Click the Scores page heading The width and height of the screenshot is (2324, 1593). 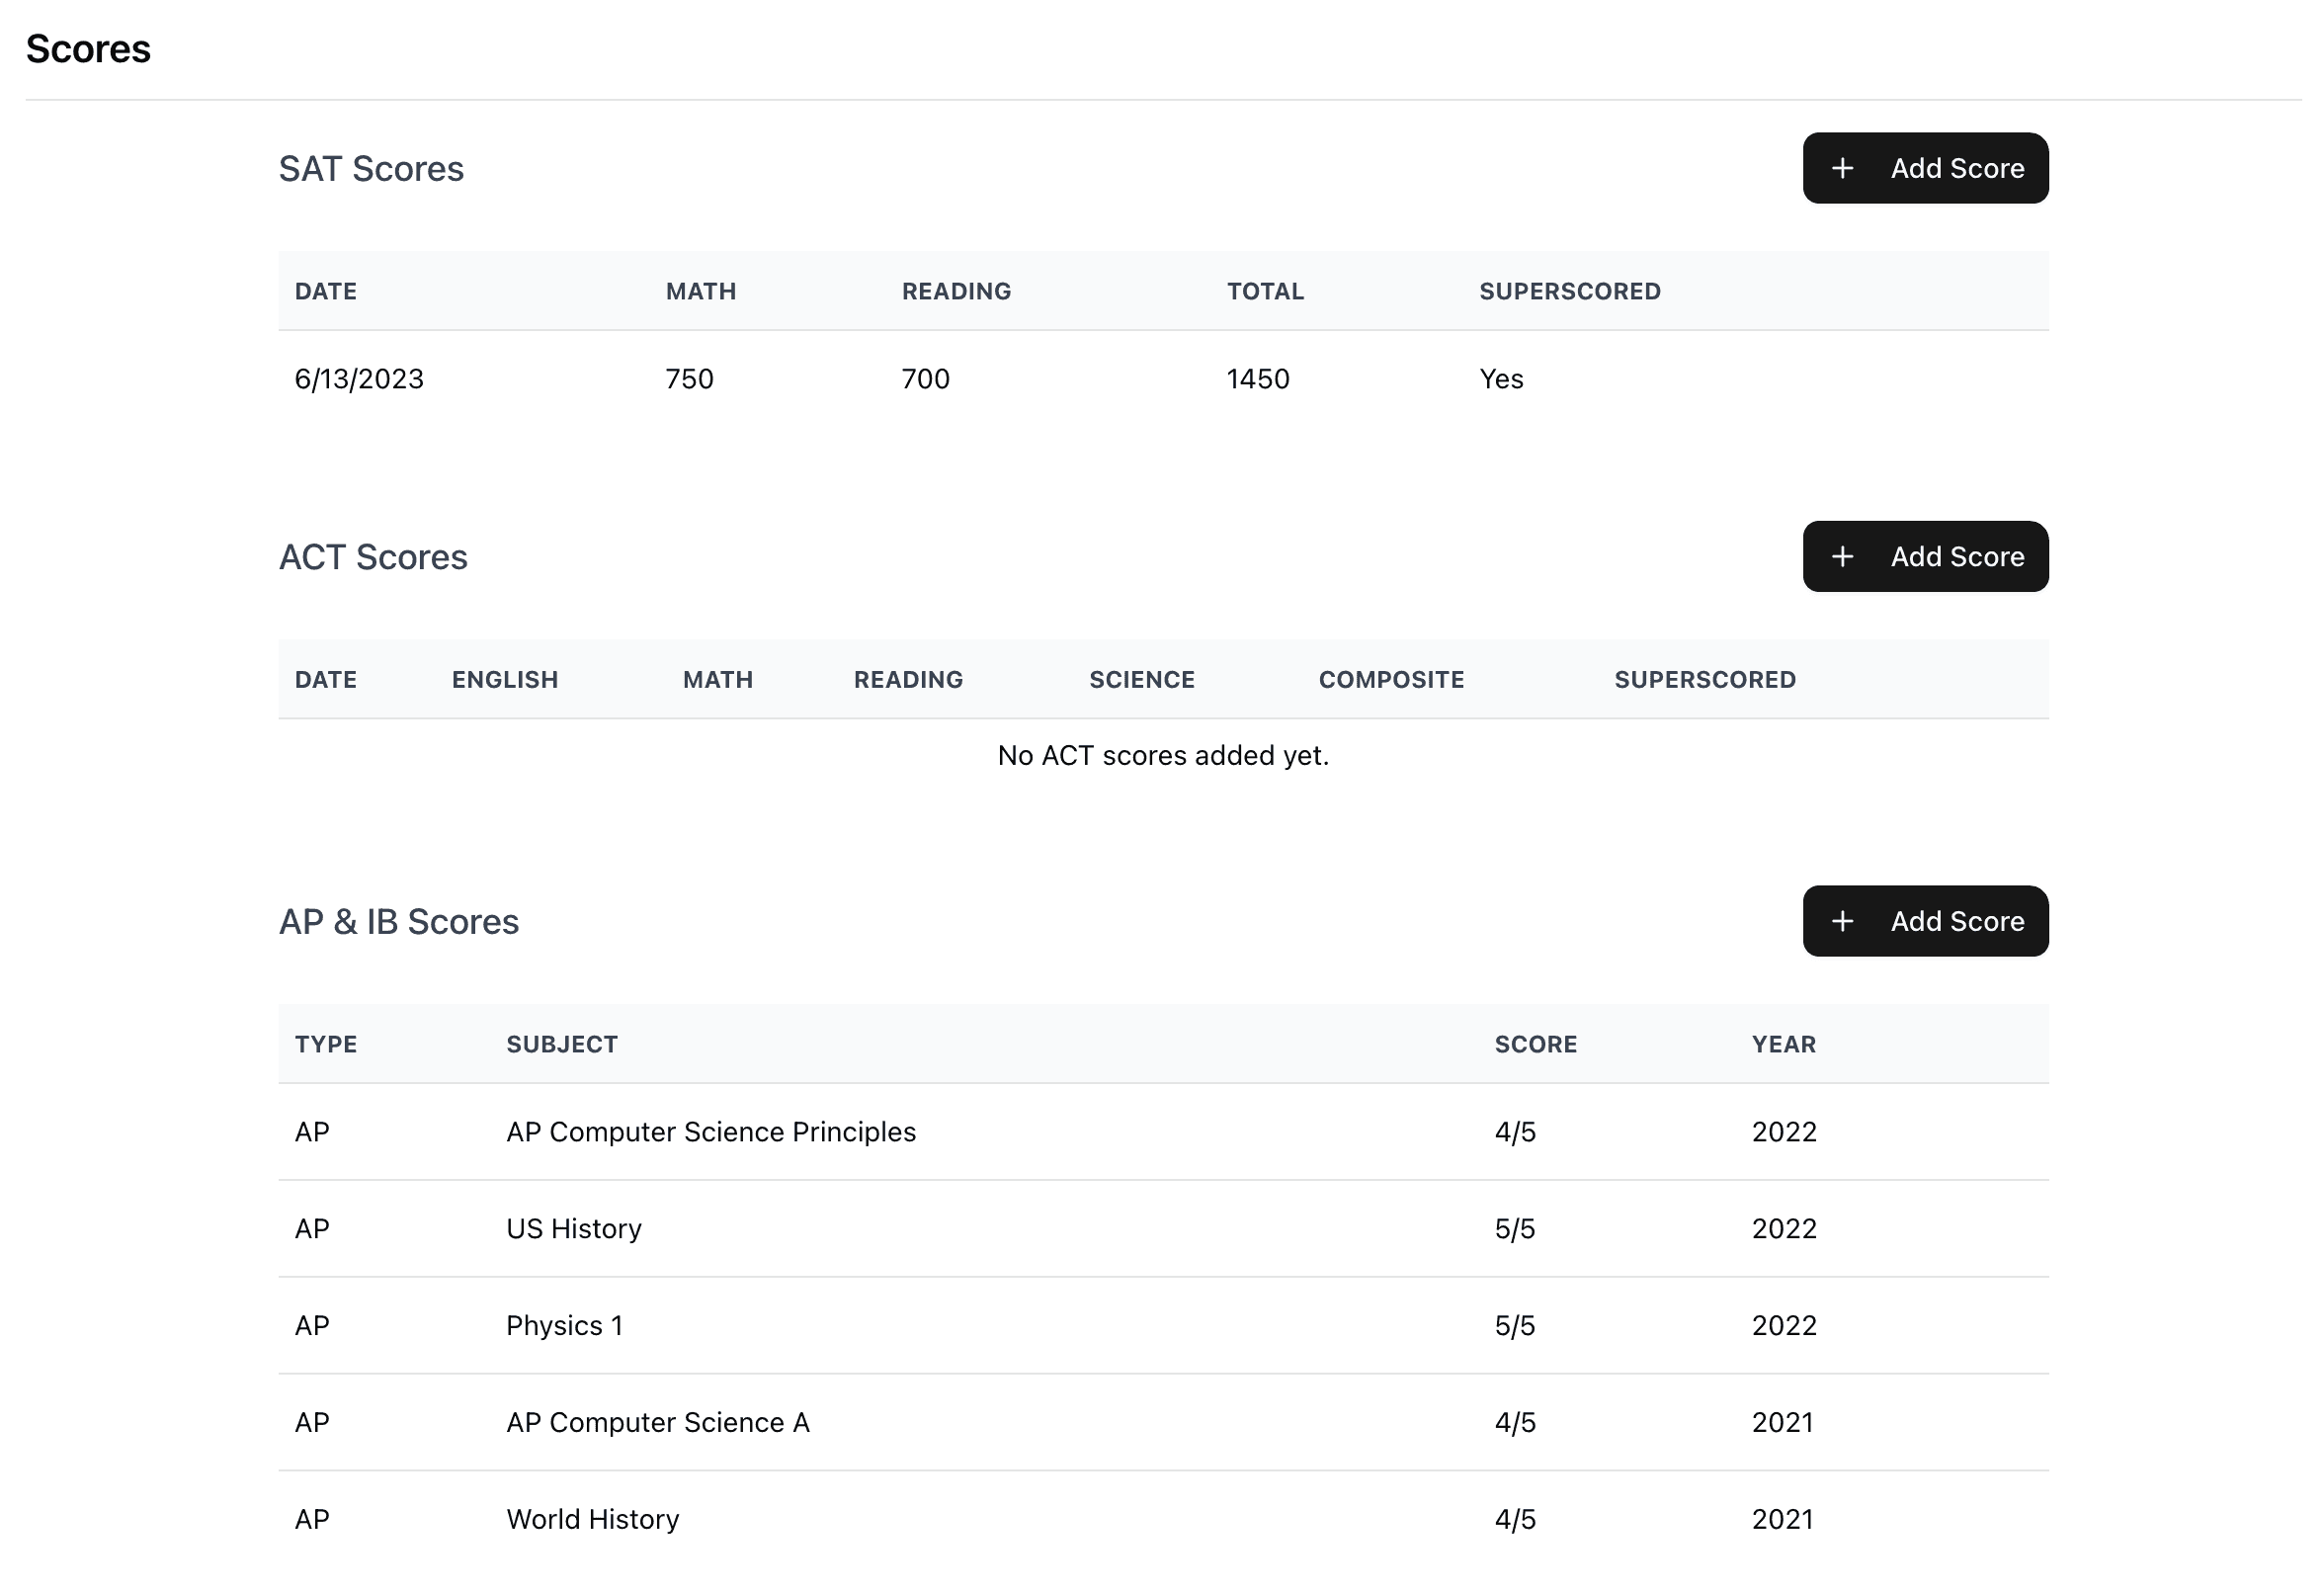pyautogui.click(x=88, y=49)
